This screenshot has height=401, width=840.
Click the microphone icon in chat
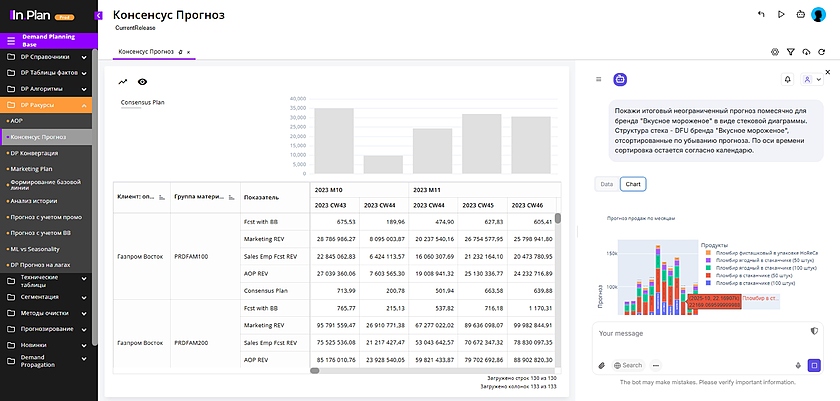[x=798, y=365]
